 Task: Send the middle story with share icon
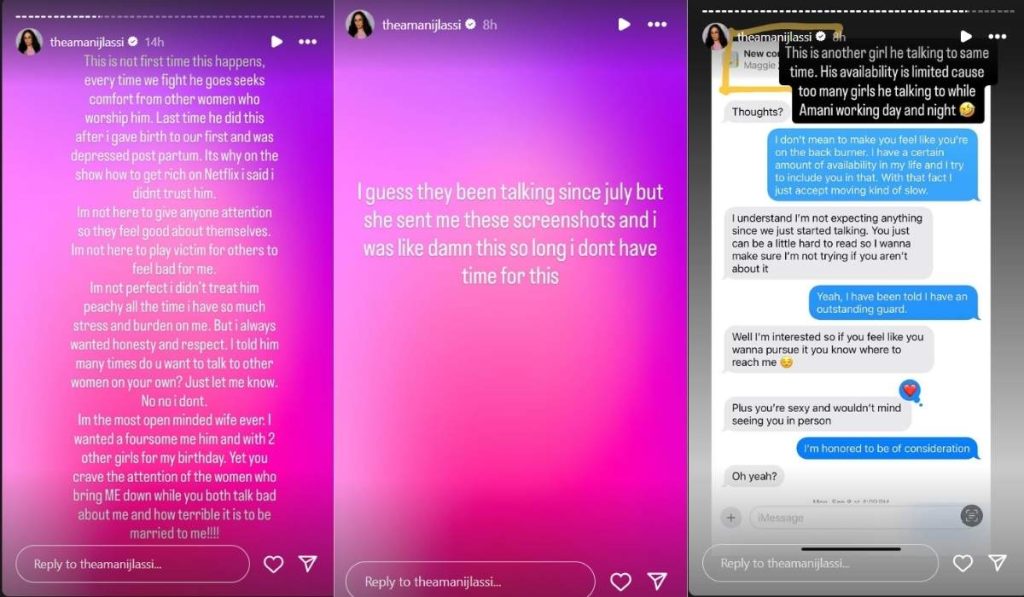click(x=657, y=580)
